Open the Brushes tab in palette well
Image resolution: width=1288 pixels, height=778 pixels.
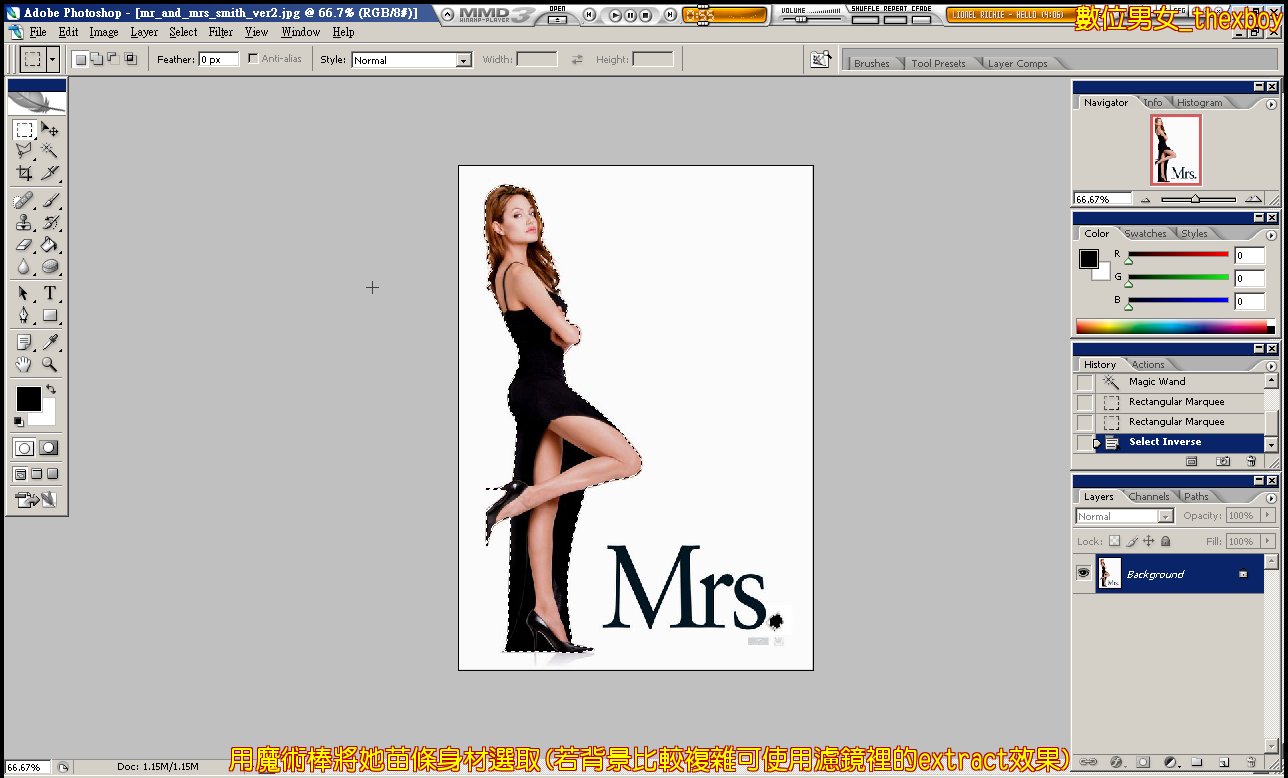[871, 63]
